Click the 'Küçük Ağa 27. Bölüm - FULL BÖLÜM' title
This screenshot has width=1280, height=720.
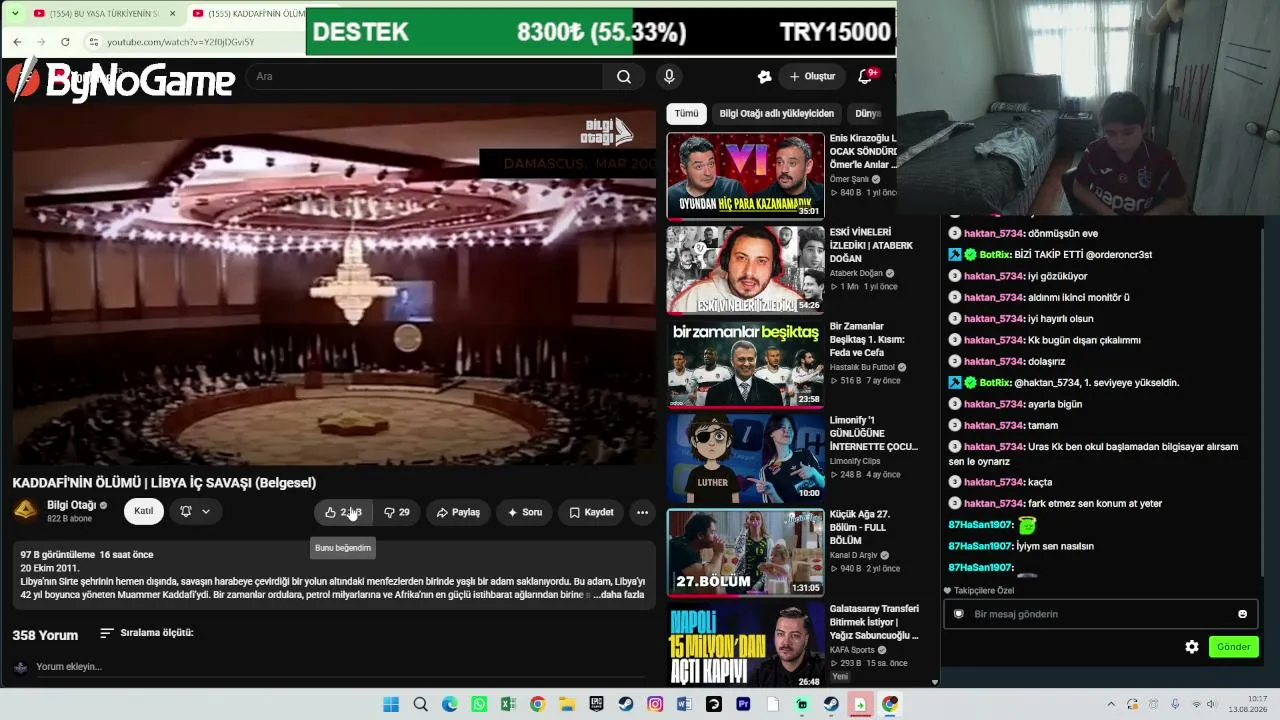click(860, 528)
